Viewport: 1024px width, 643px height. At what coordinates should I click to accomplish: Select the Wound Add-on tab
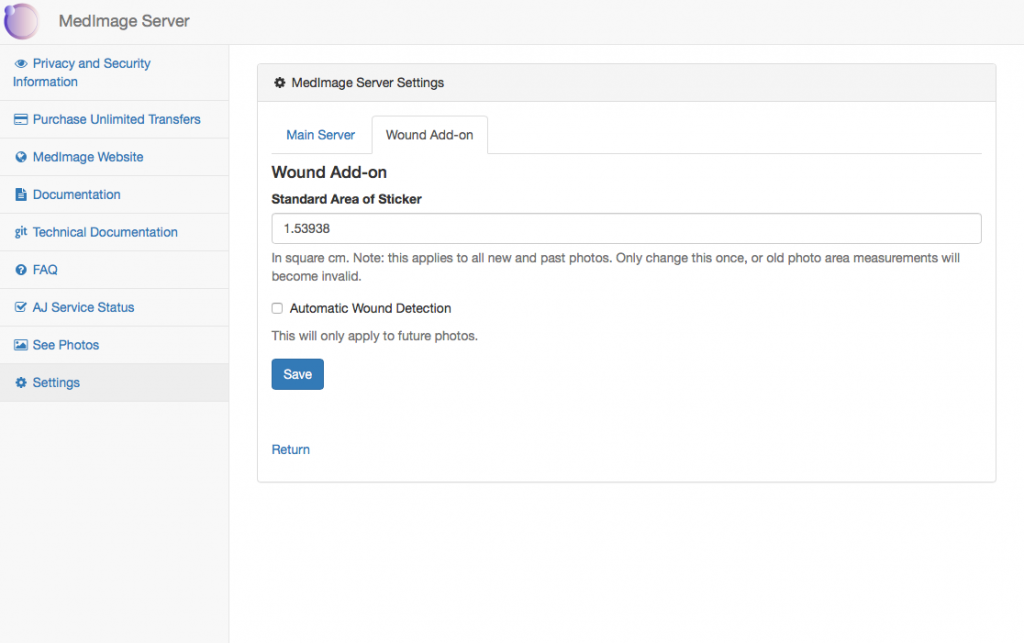429,134
